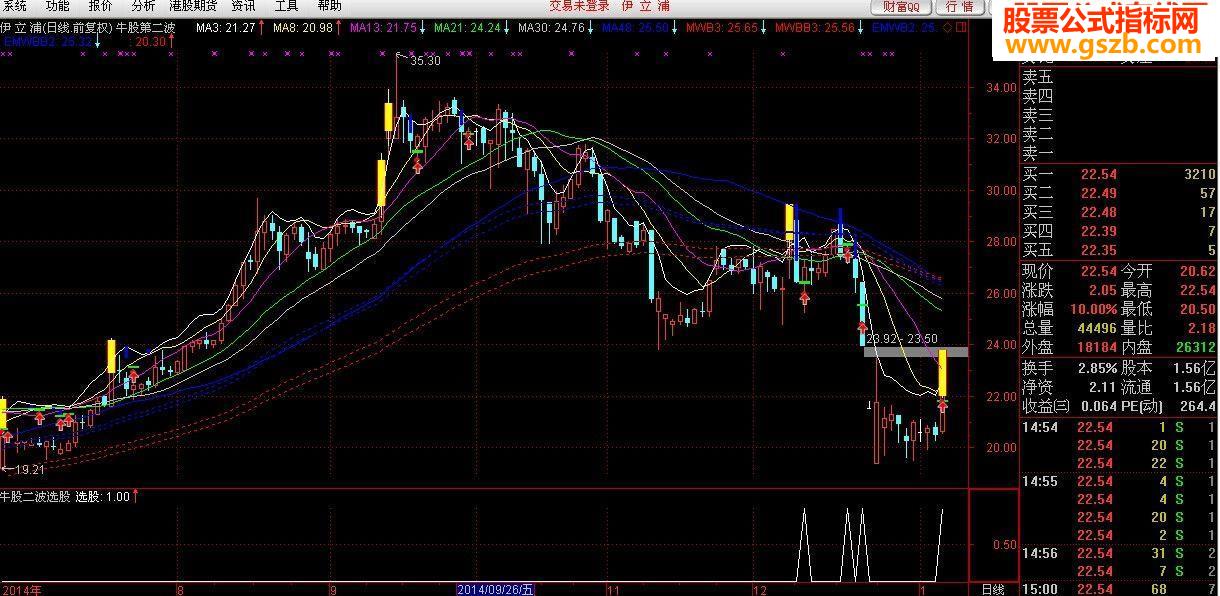
Task: Select the 14:54 trade tick row
Action: tap(1119, 427)
